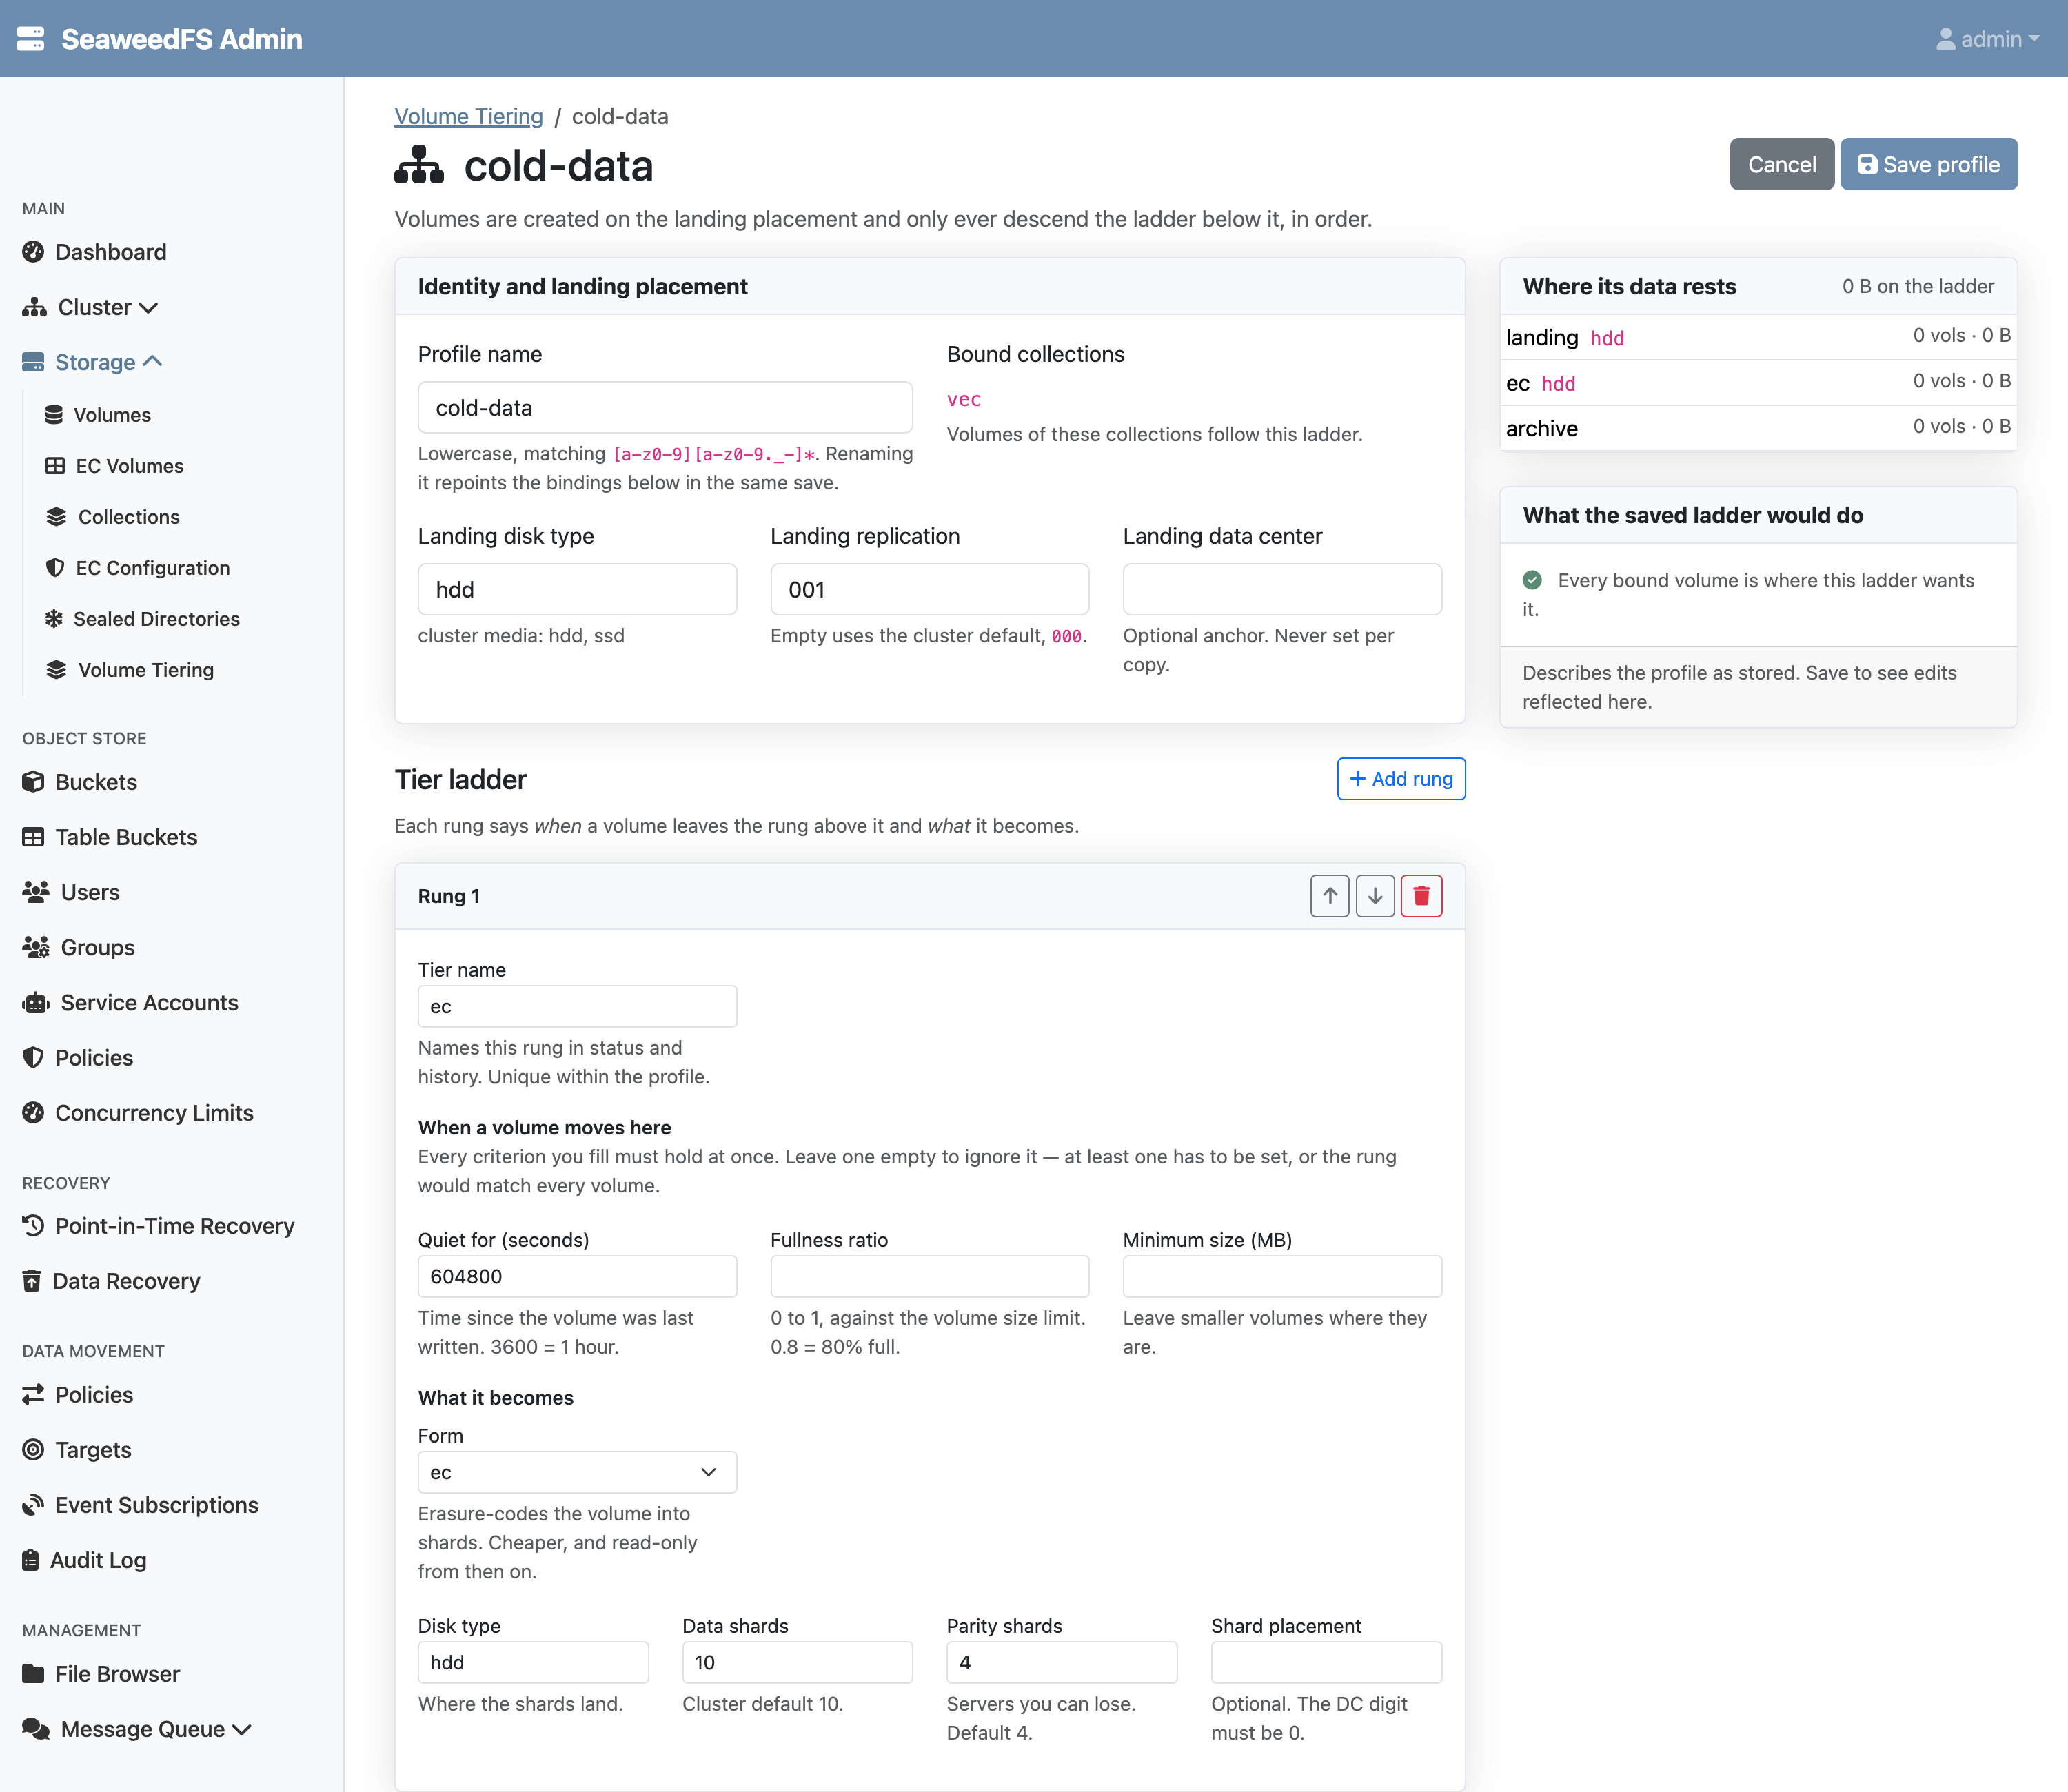Image resolution: width=2068 pixels, height=1792 pixels.
Task: Click the Collections layers icon
Action: coord(56,517)
